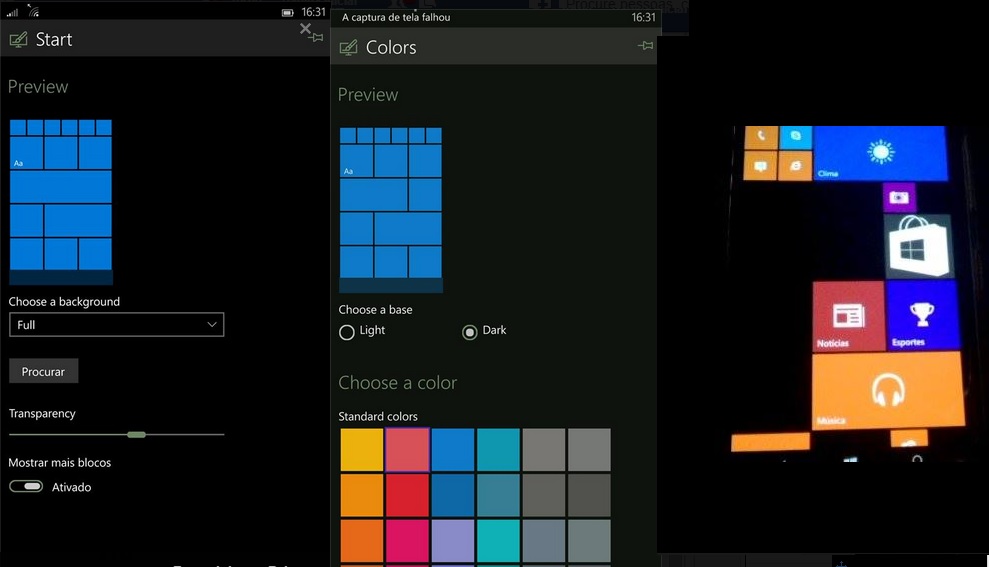
Task: Click the Transparency slider handle
Action: [x=137, y=434]
